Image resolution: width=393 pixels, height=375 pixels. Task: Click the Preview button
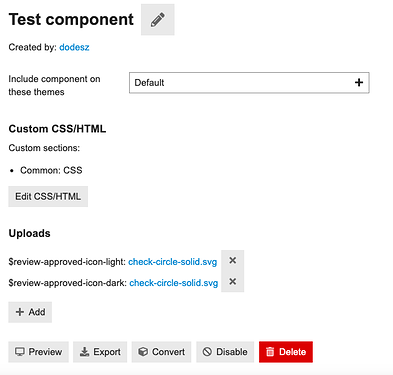pos(38,352)
